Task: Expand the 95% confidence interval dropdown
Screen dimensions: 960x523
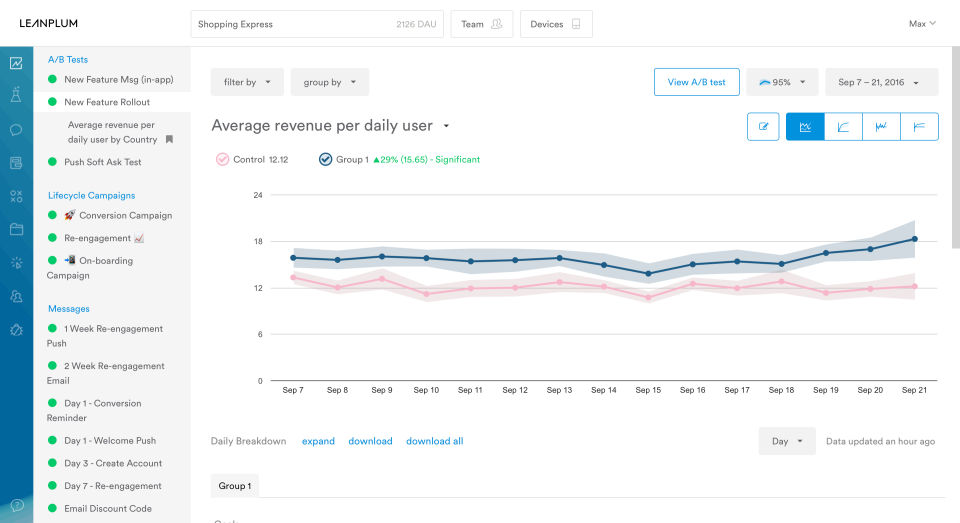Action: [x=782, y=82]
